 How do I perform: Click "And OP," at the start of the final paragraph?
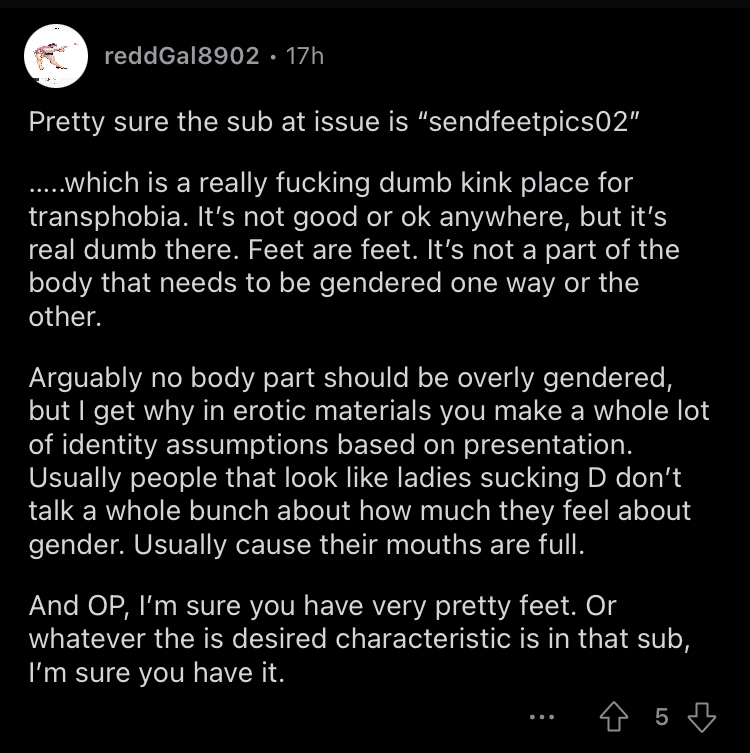point(80,606)
